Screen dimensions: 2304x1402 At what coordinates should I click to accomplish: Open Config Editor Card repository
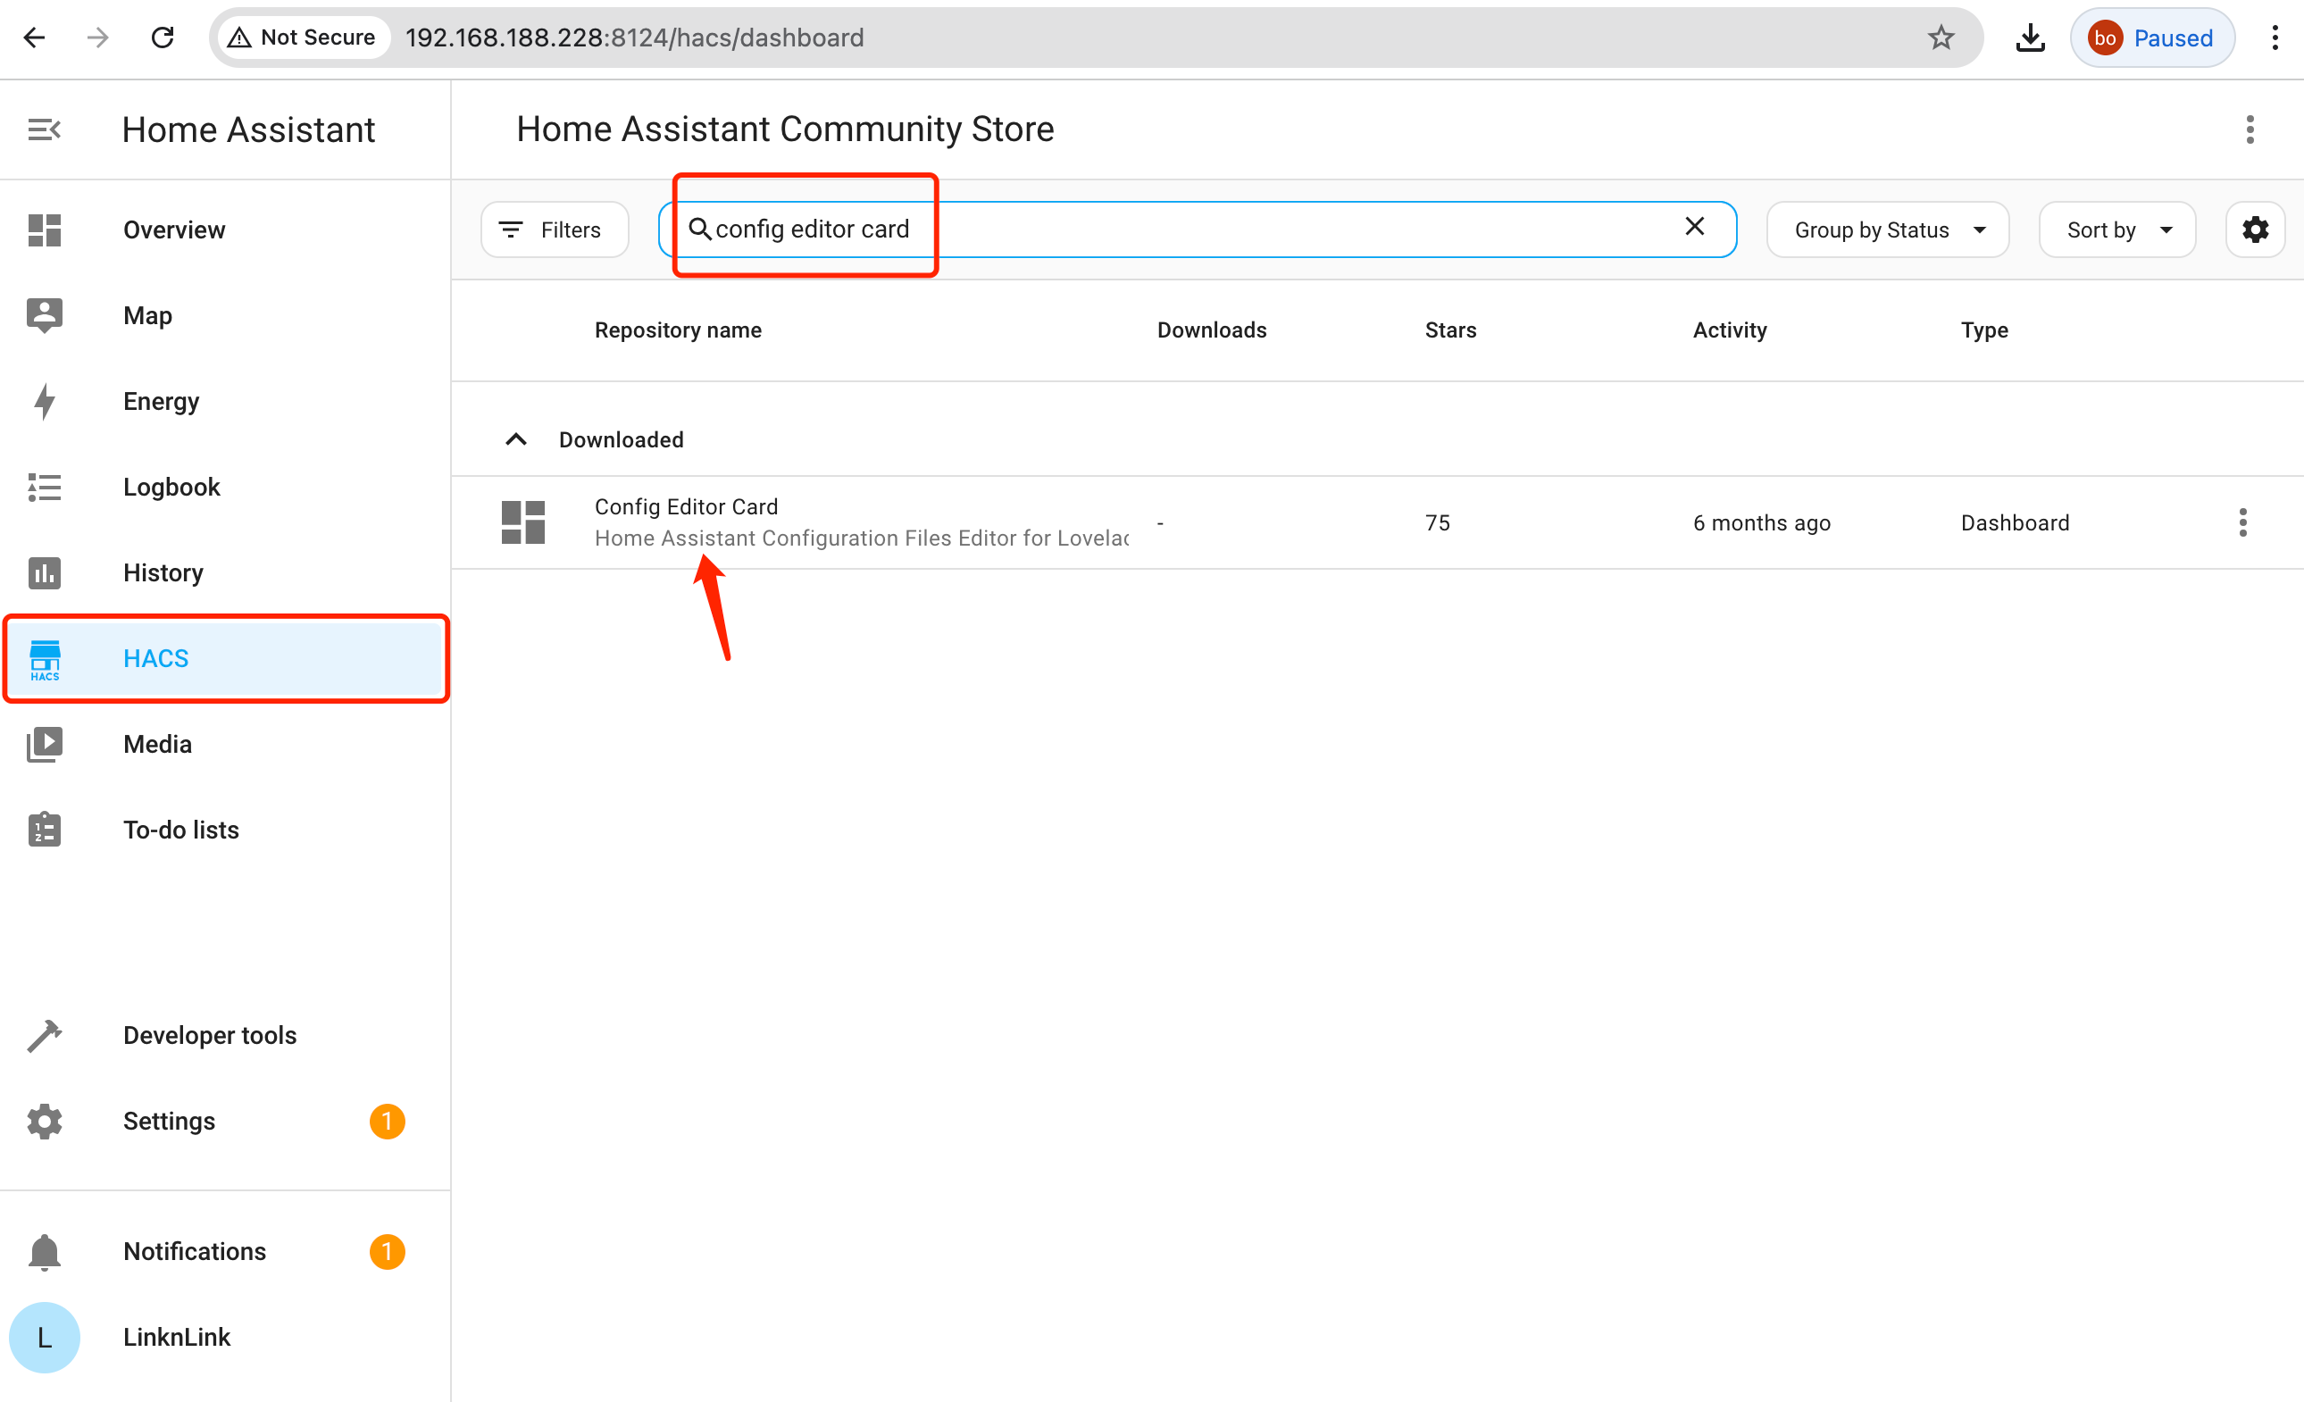coord(686,507)
